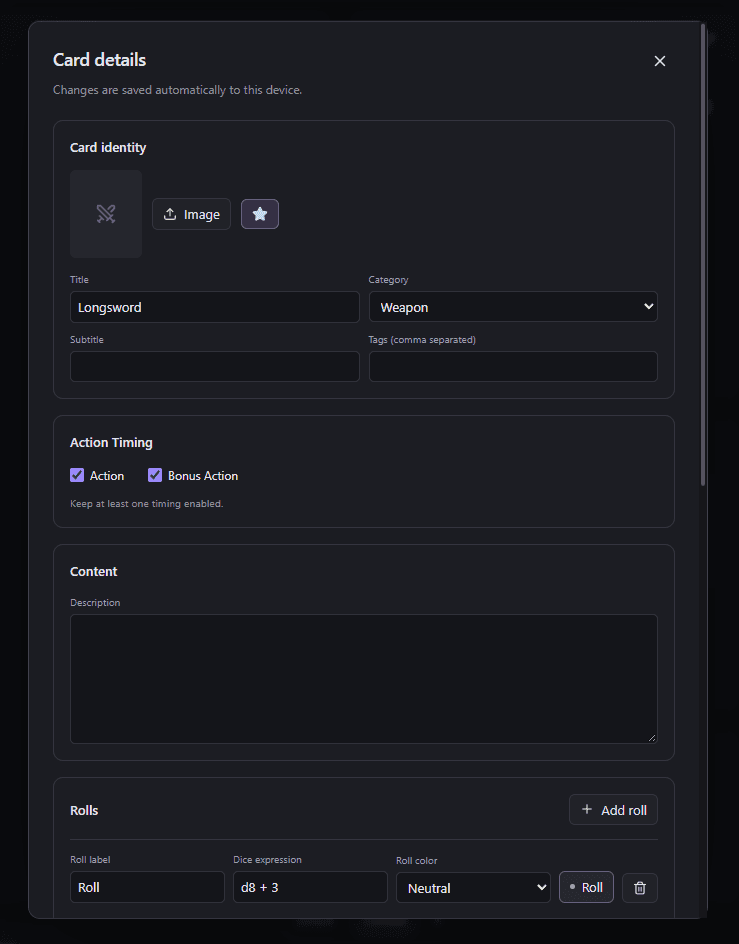739x944 pixels.
Task: Click the 'Rolls' section heading
Action: click(x=84, y=810)
